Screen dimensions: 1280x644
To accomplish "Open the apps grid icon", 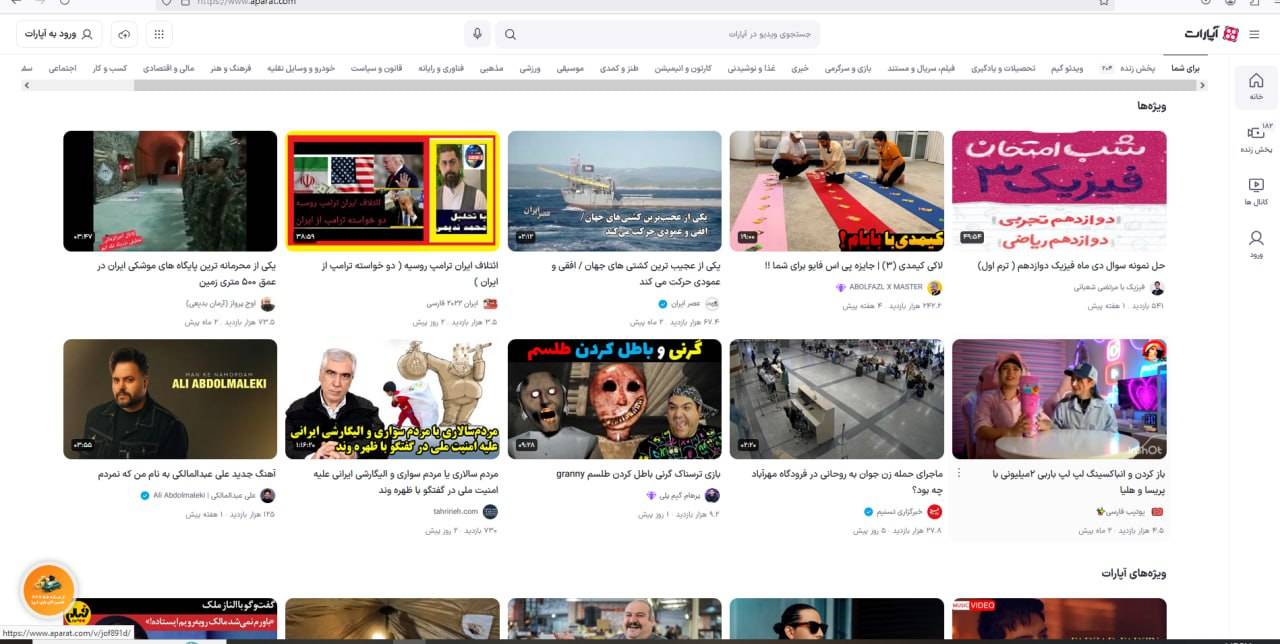I will point(158,34).
